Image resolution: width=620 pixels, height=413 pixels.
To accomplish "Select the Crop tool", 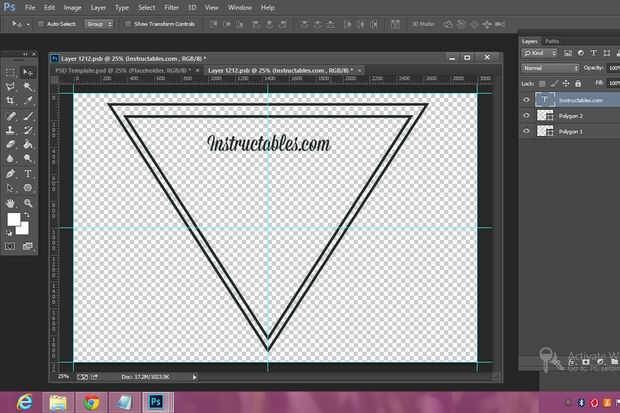I will (x=11, y=100).
